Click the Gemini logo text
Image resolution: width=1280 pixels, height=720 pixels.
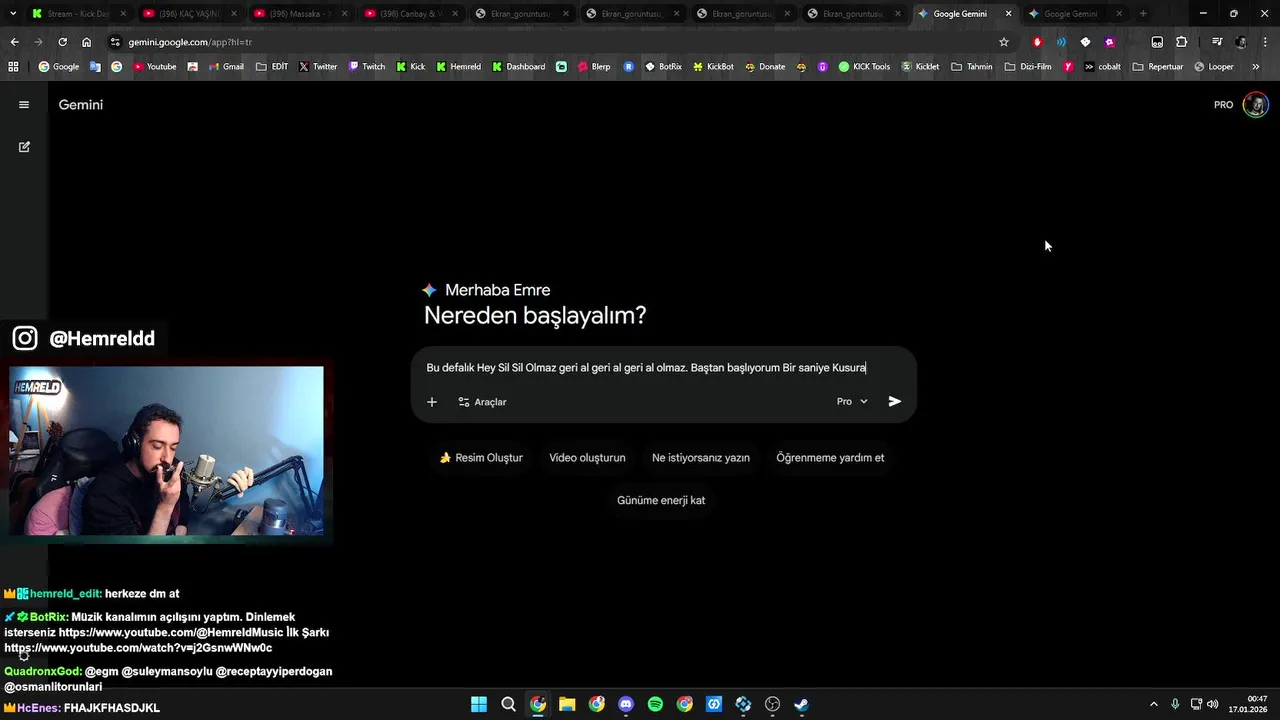81,104
